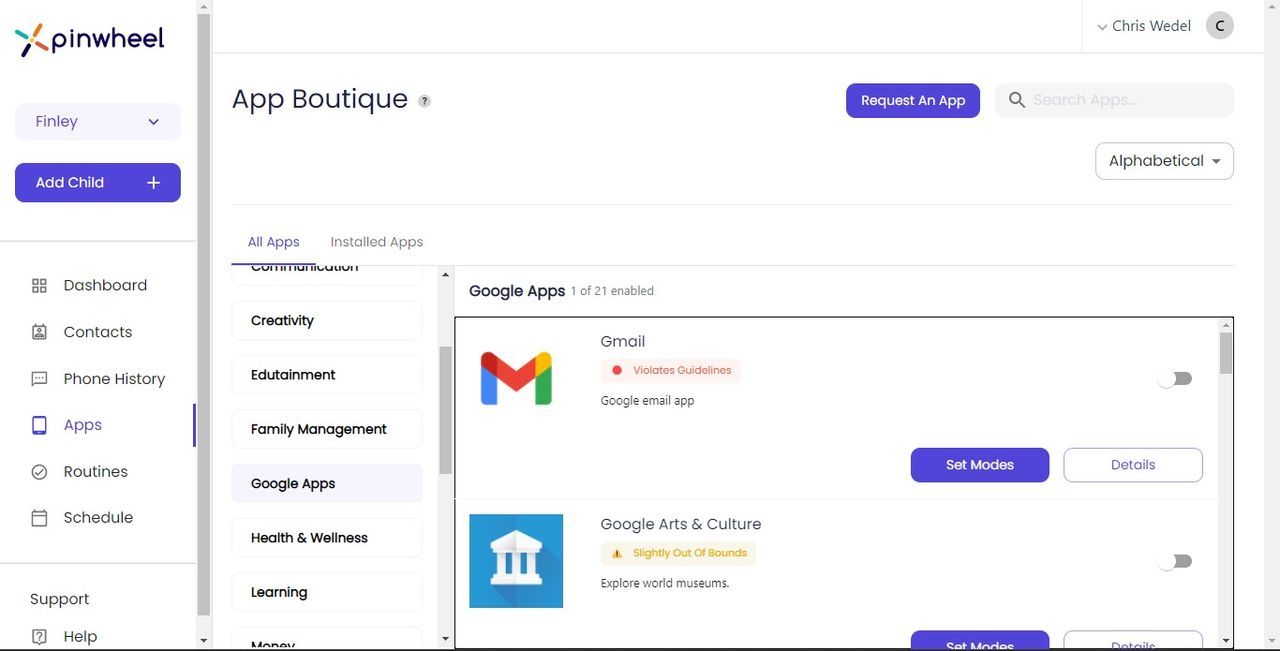The image size is (1280, 651).
Task: Click the red Violates Guidelines badge
Action: point(671,370)
